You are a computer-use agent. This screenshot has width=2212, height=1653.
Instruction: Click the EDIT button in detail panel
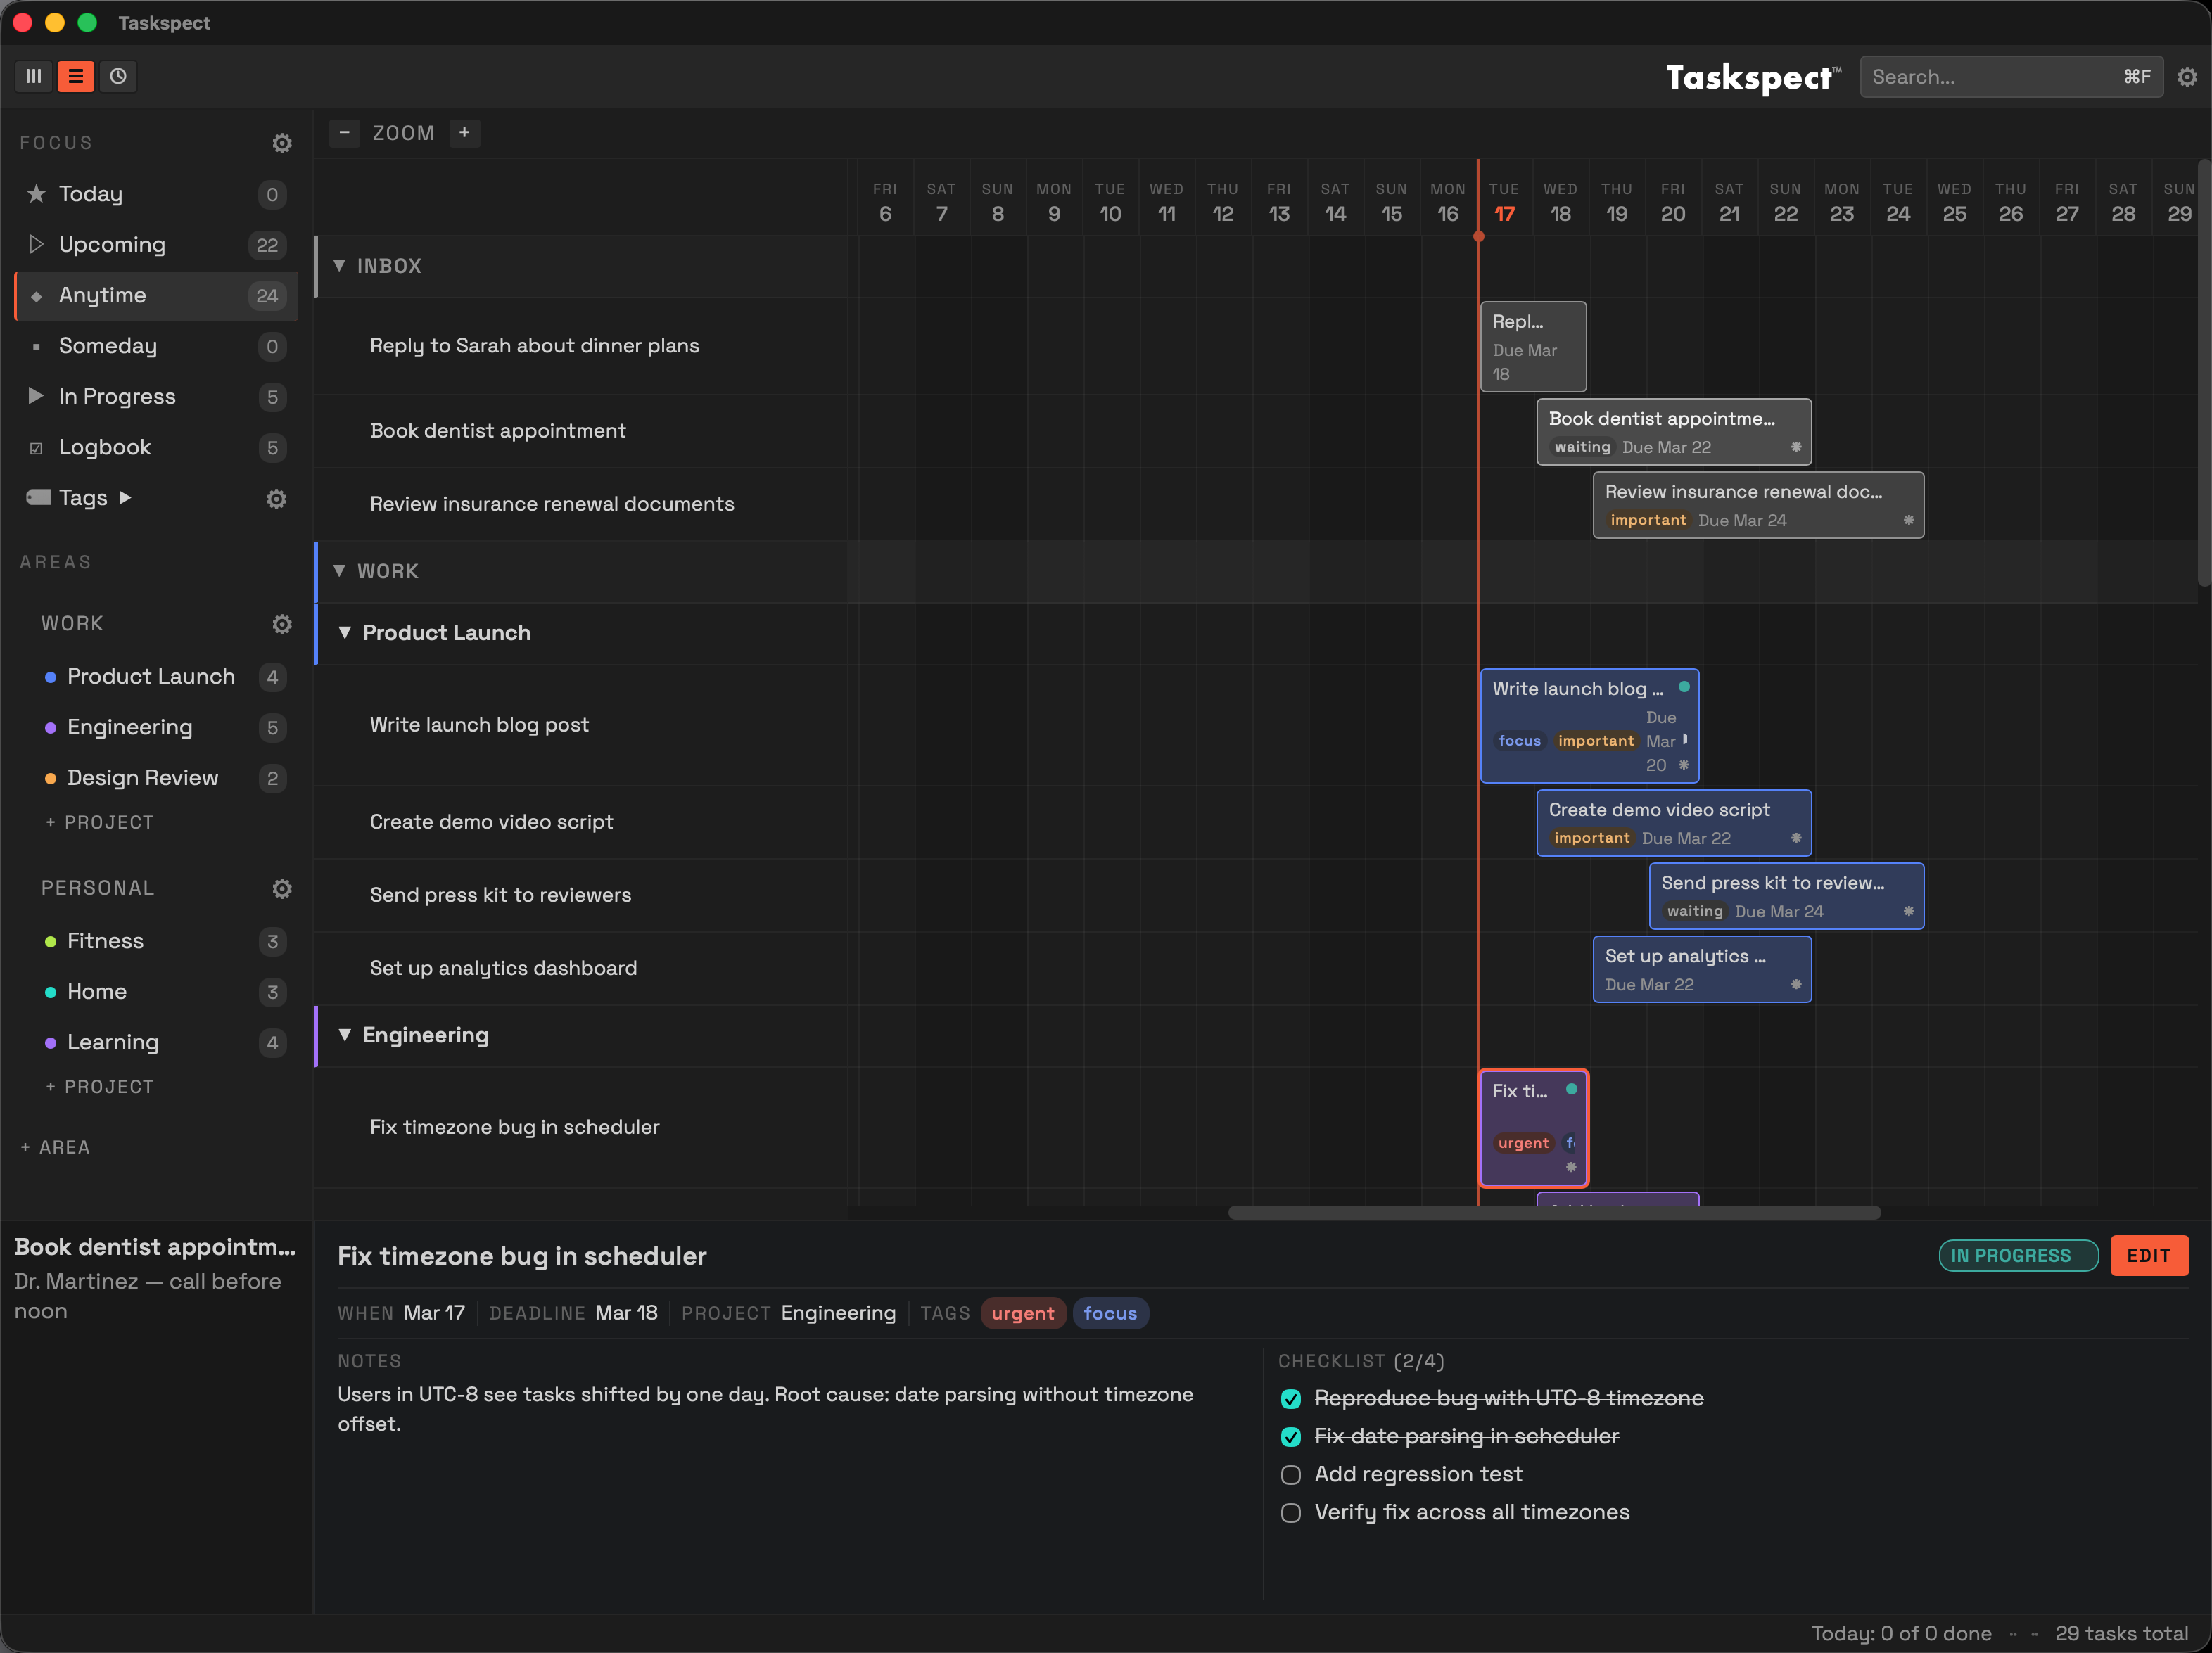[x=2149, y=1256]
